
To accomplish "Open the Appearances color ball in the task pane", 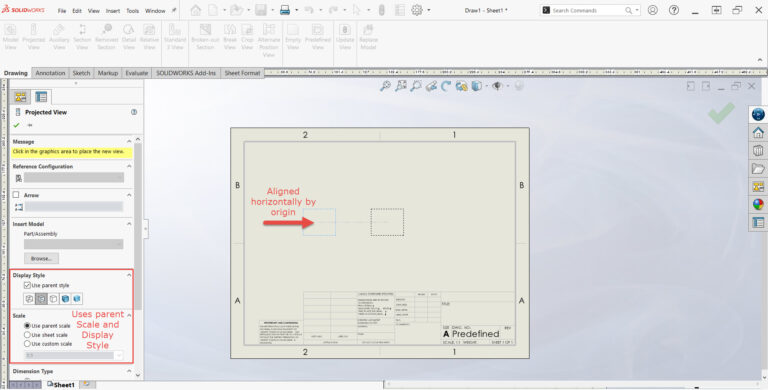I will (758, 204).
